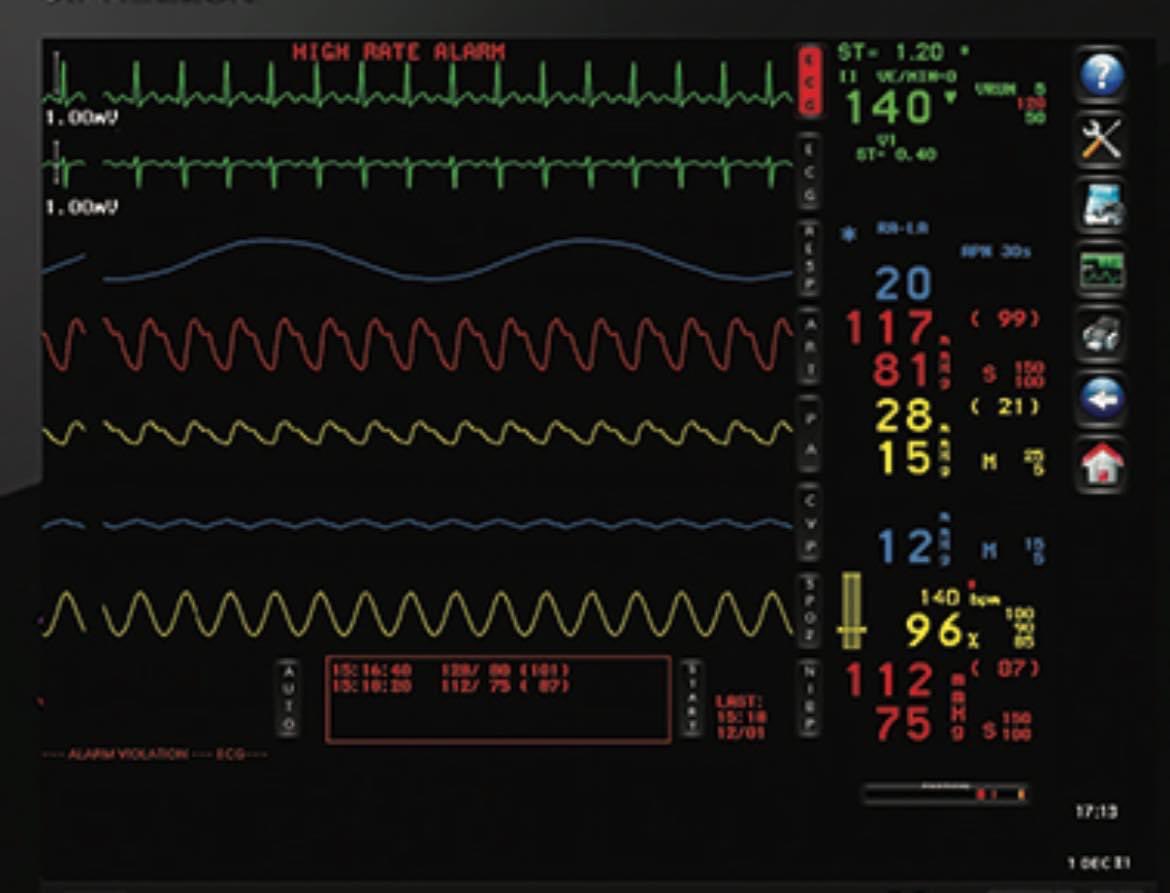Click the ART mean value (99)
Image resolution: width=1170 pixels, height=893 pixels.
point(1005,319)
